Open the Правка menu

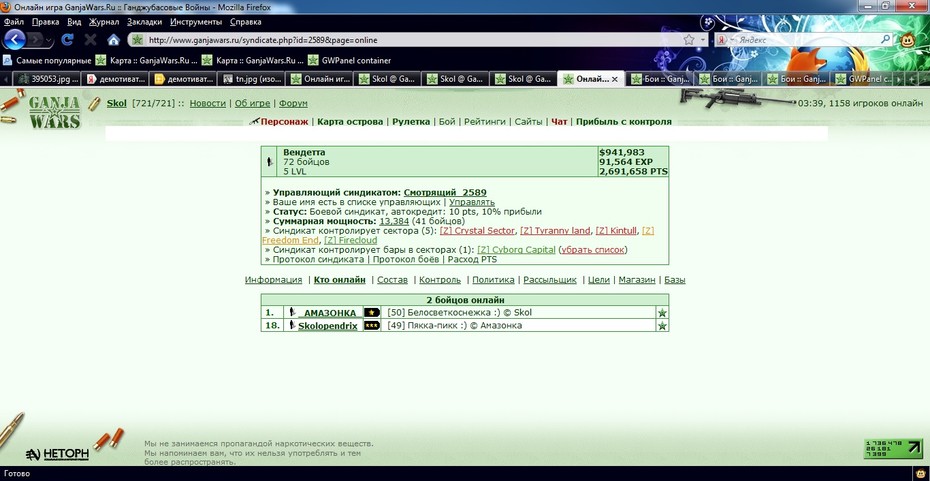coord(46,22)
